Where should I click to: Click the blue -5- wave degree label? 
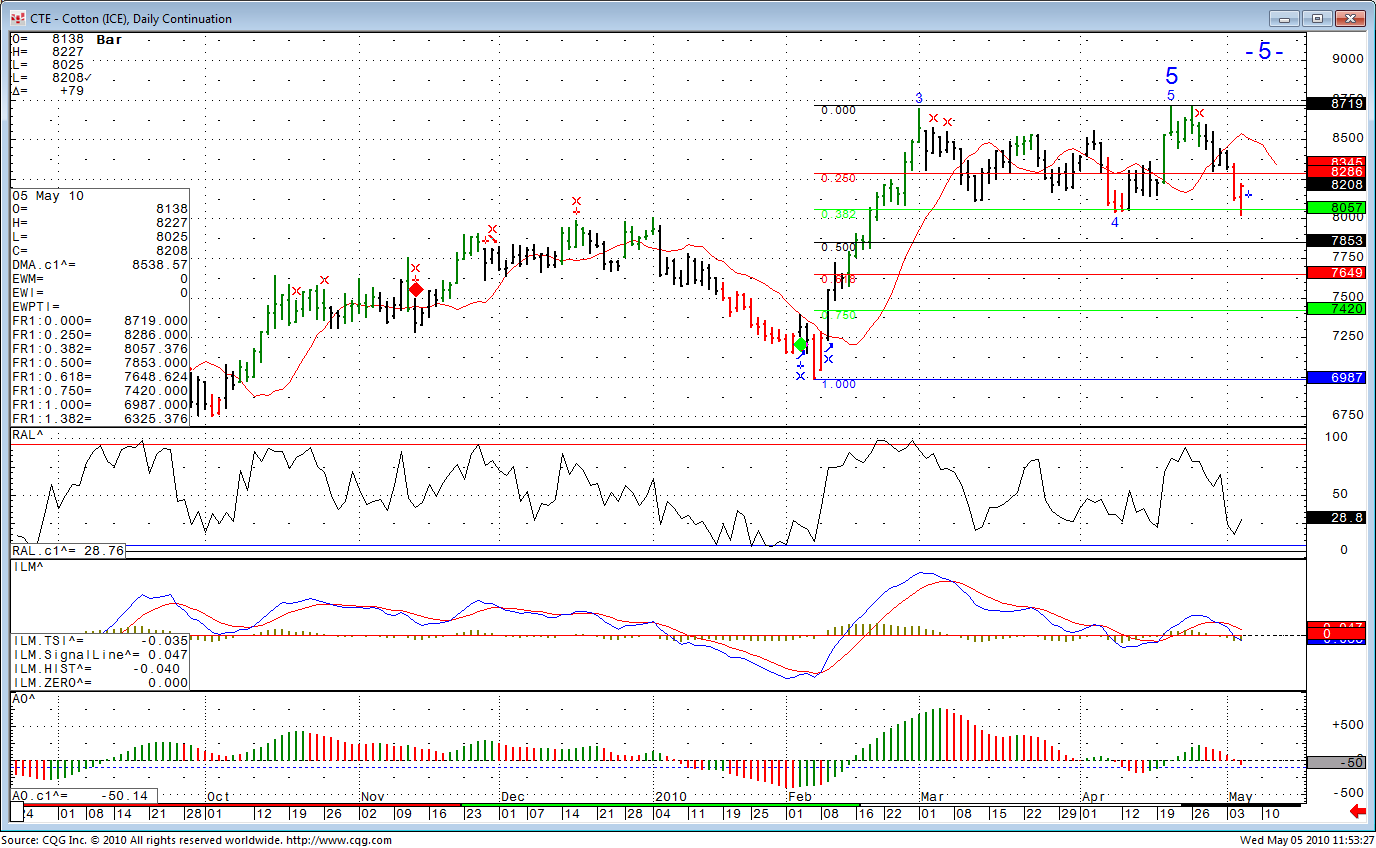tap(1264, 52)
